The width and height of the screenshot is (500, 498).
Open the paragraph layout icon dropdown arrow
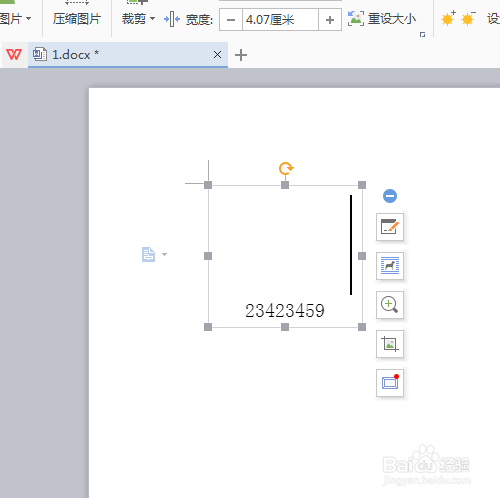pos(164,254)
